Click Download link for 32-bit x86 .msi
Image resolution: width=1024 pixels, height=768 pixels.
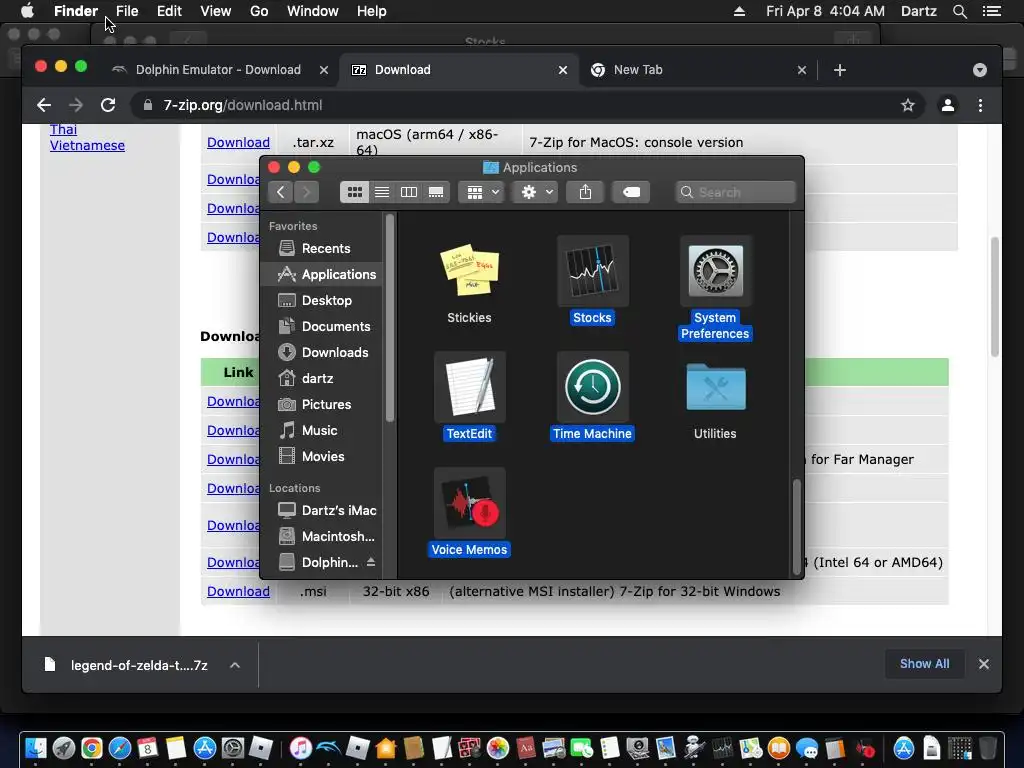pyautogui.click(x=238, y=591)
